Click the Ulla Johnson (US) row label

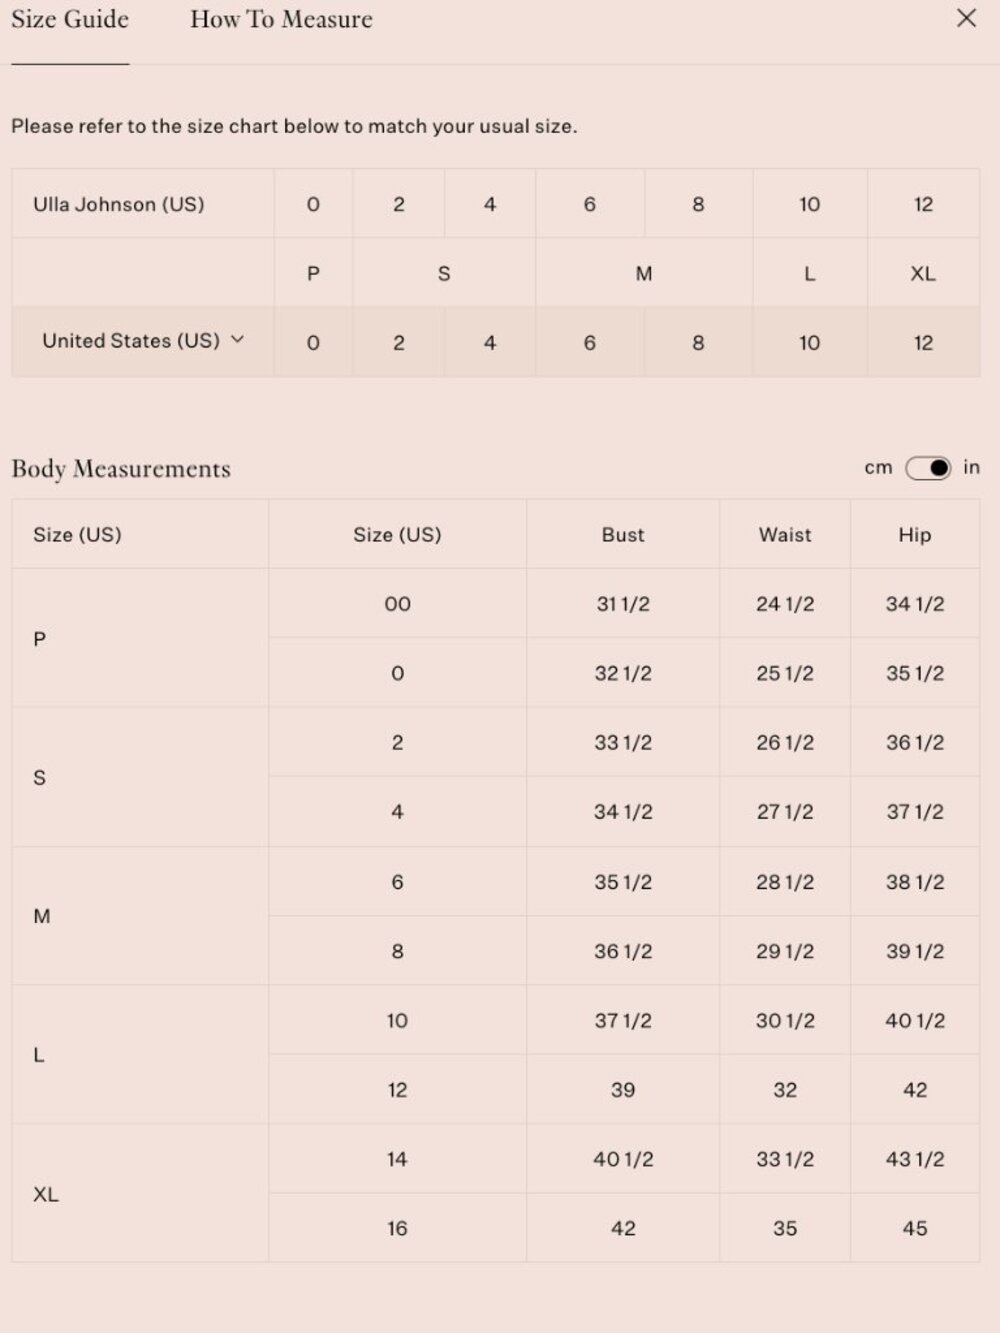pyautogui.click(x=118, y=204)
